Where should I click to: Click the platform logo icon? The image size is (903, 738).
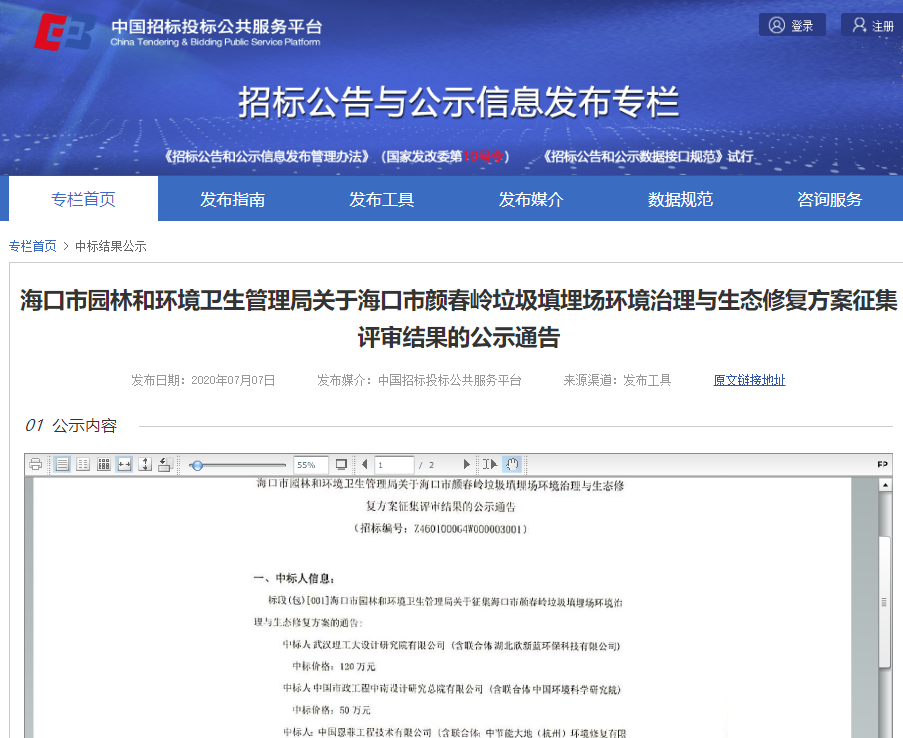click(64, 31)
